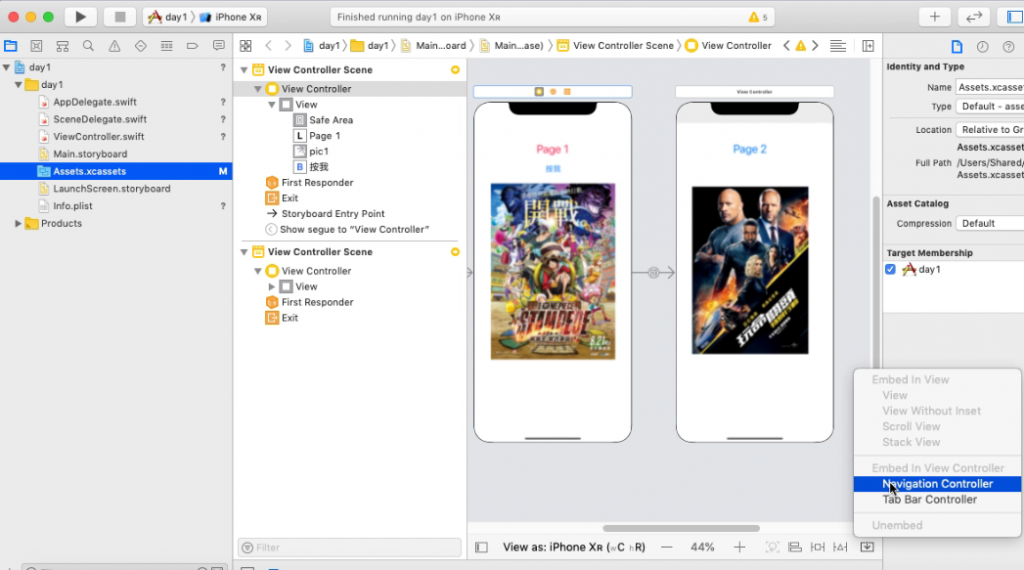The image size is (1024, 570).
Task: Open the Find navigator
Action: 88,46
